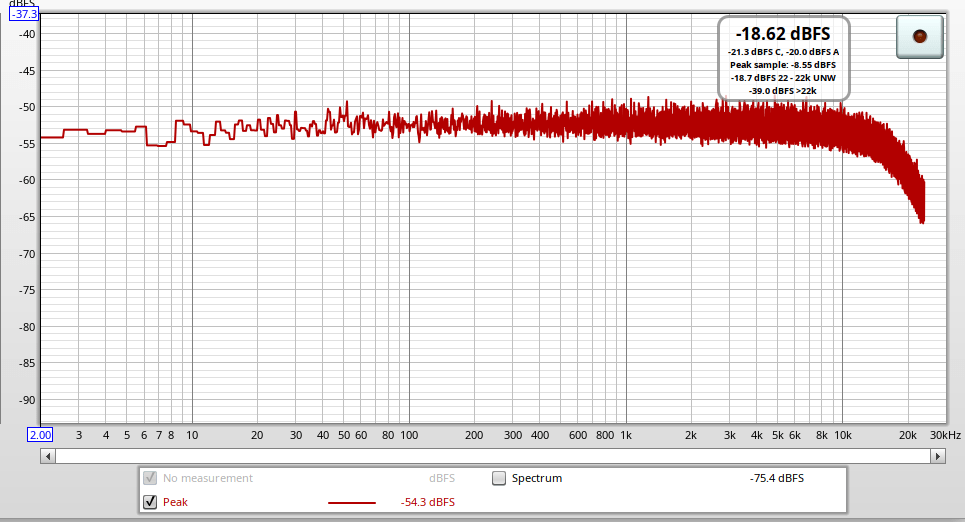Click the Spectrum legend label
This screenshot has width=965, height=522.
tap(537, 478)
